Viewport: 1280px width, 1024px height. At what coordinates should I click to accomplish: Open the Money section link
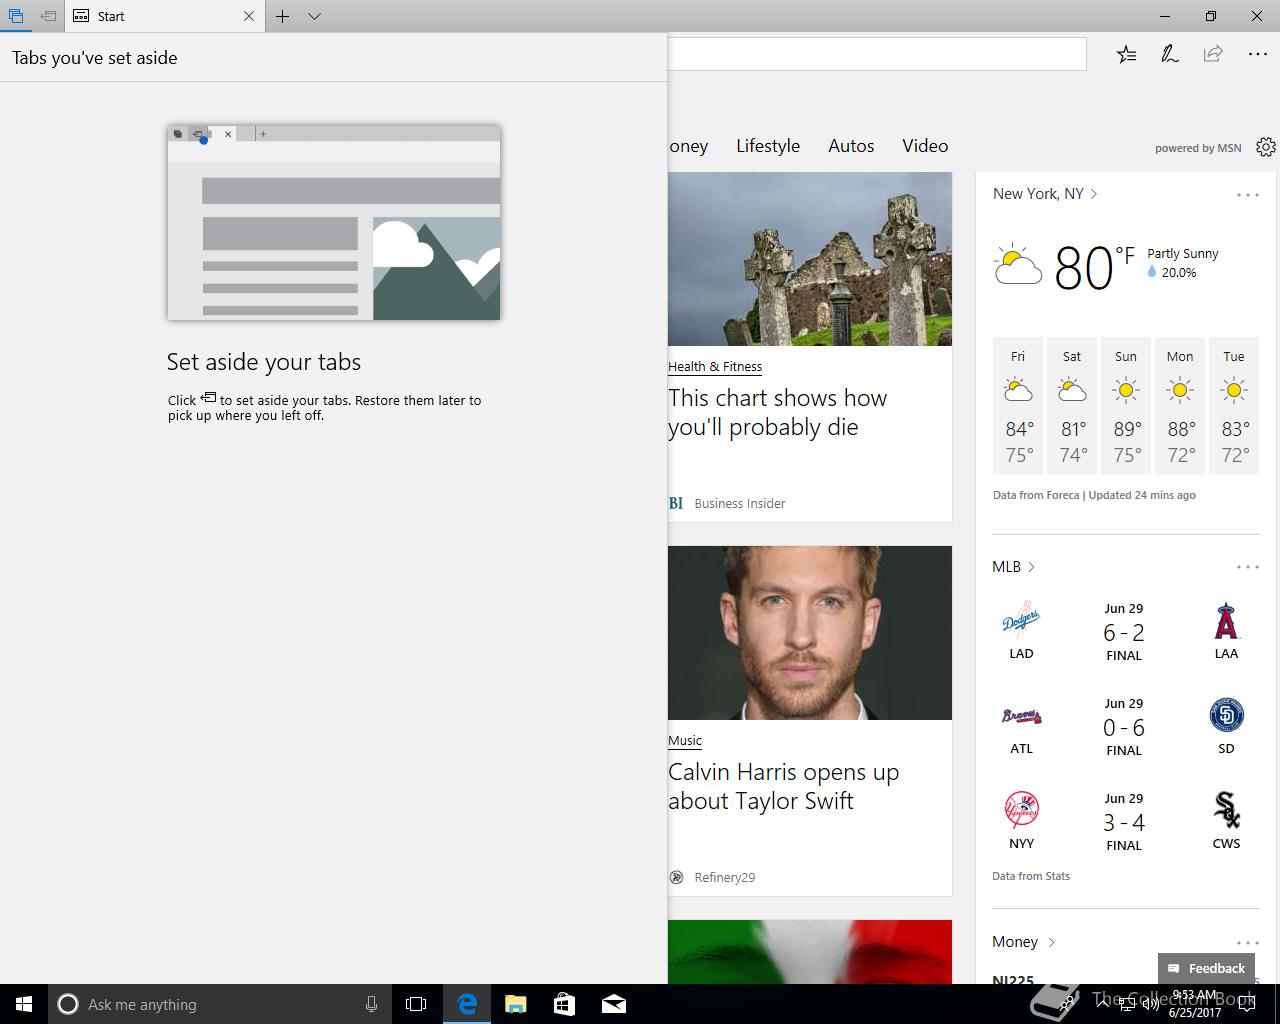(1023, 942)
